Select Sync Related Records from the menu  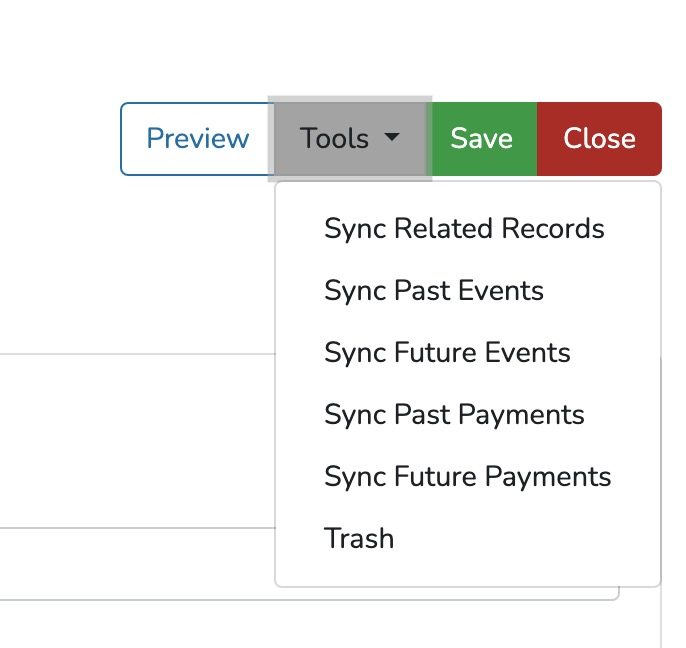point(468,228)
